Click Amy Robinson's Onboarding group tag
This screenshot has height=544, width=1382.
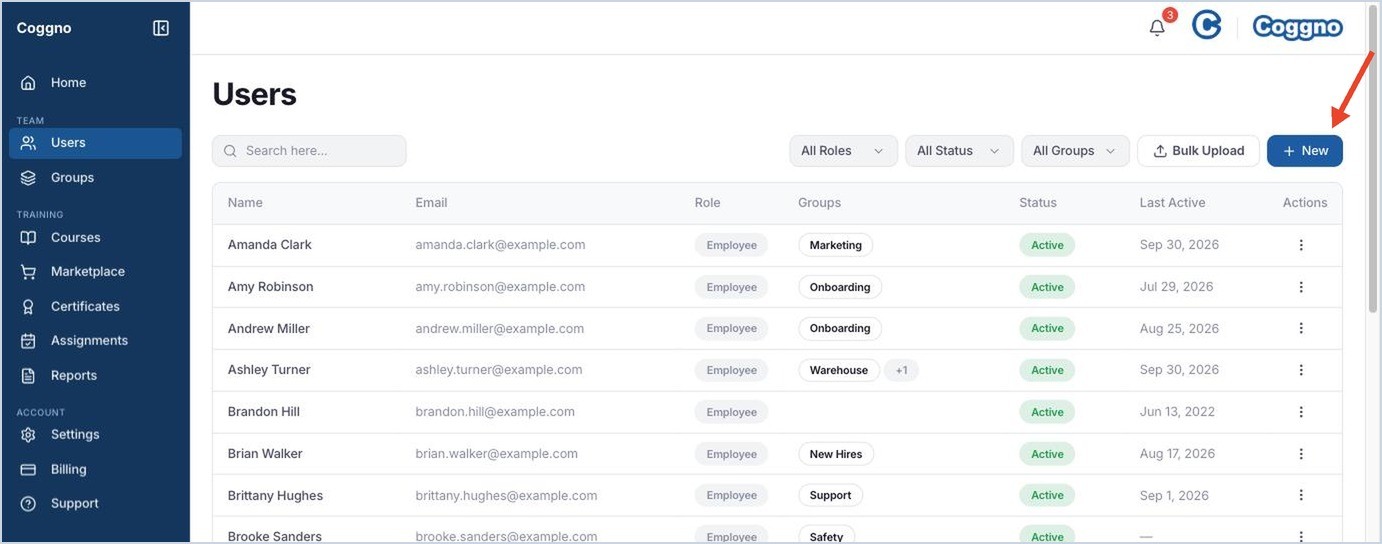coord(840,287)
